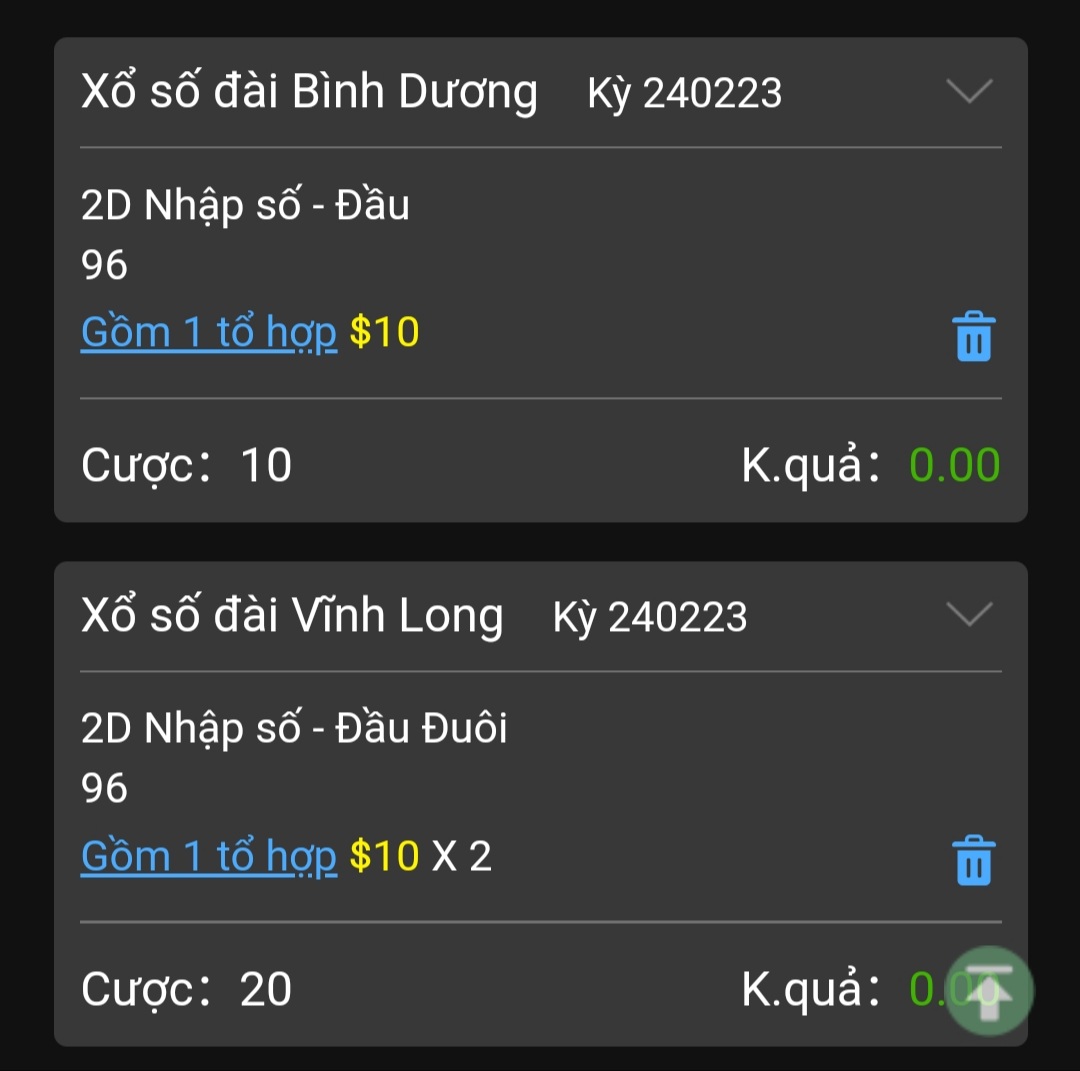This screenshot has width=1080, height=1071.
Task: Tap the green 0.00 result in Bình Dương card
Action: pos(955,465)
